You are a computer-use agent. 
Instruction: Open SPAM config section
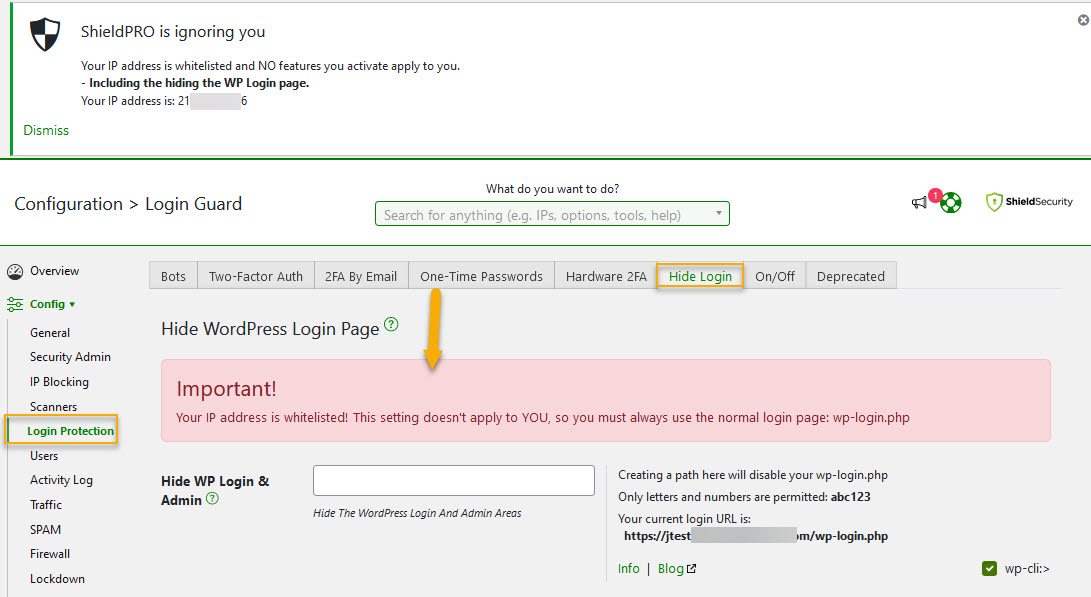45,530
